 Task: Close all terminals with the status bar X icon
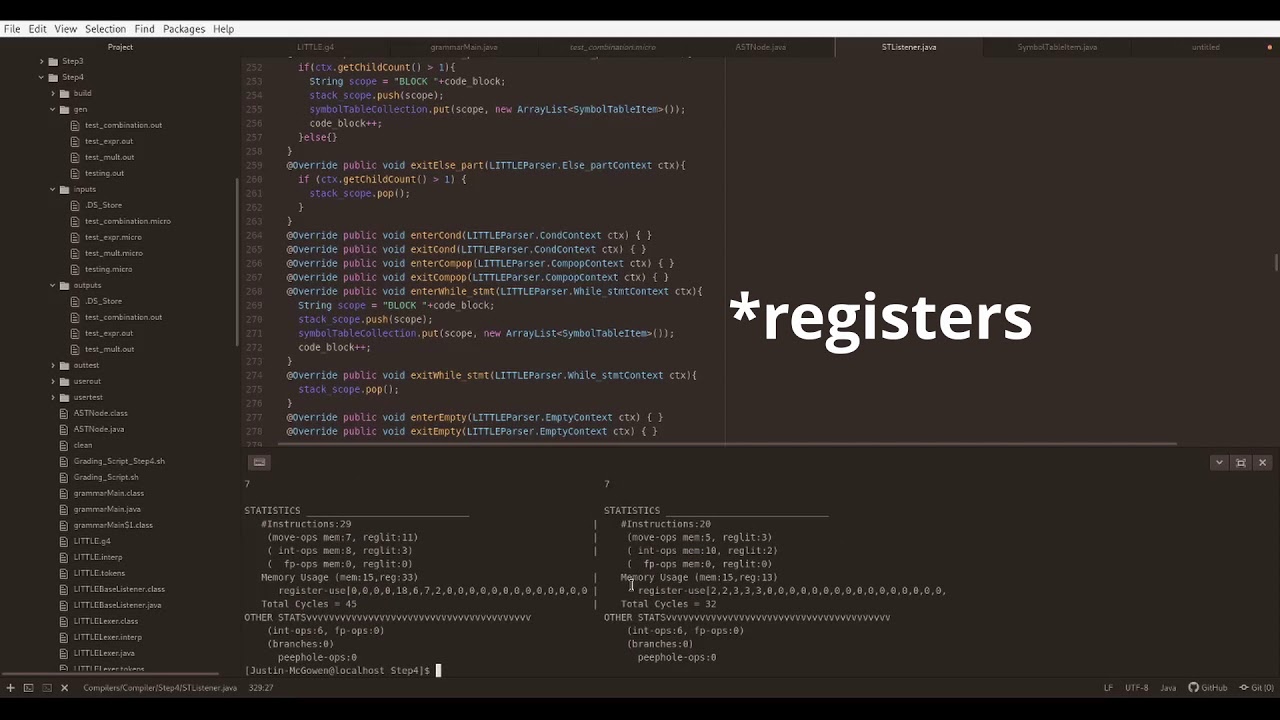(x=64, y=688)
